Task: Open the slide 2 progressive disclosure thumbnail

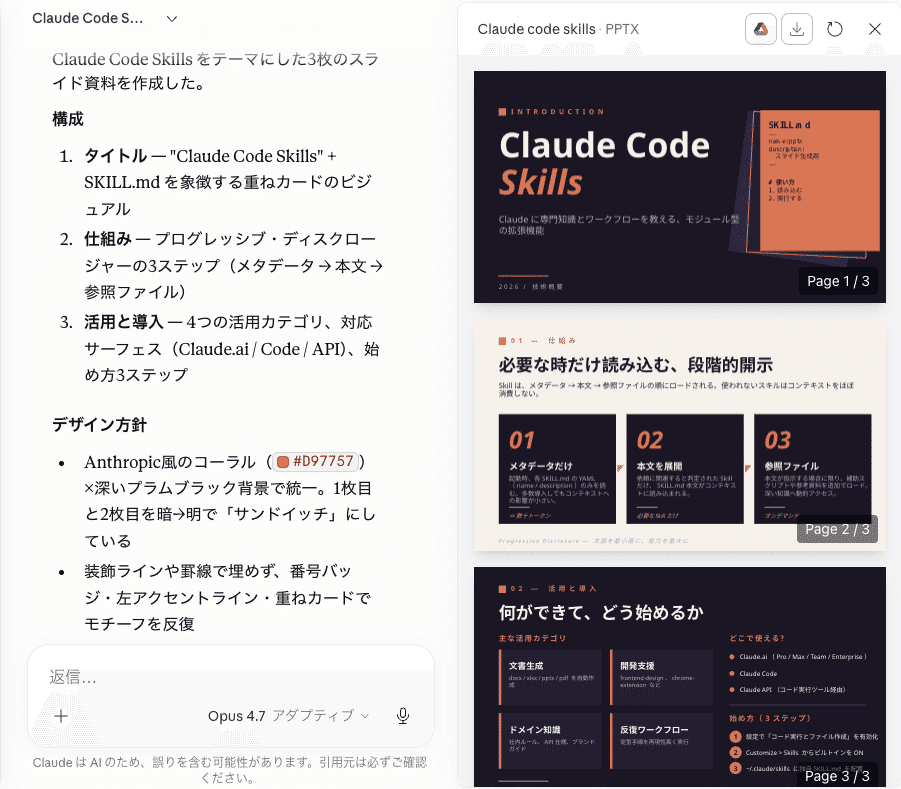Action: 680,436
